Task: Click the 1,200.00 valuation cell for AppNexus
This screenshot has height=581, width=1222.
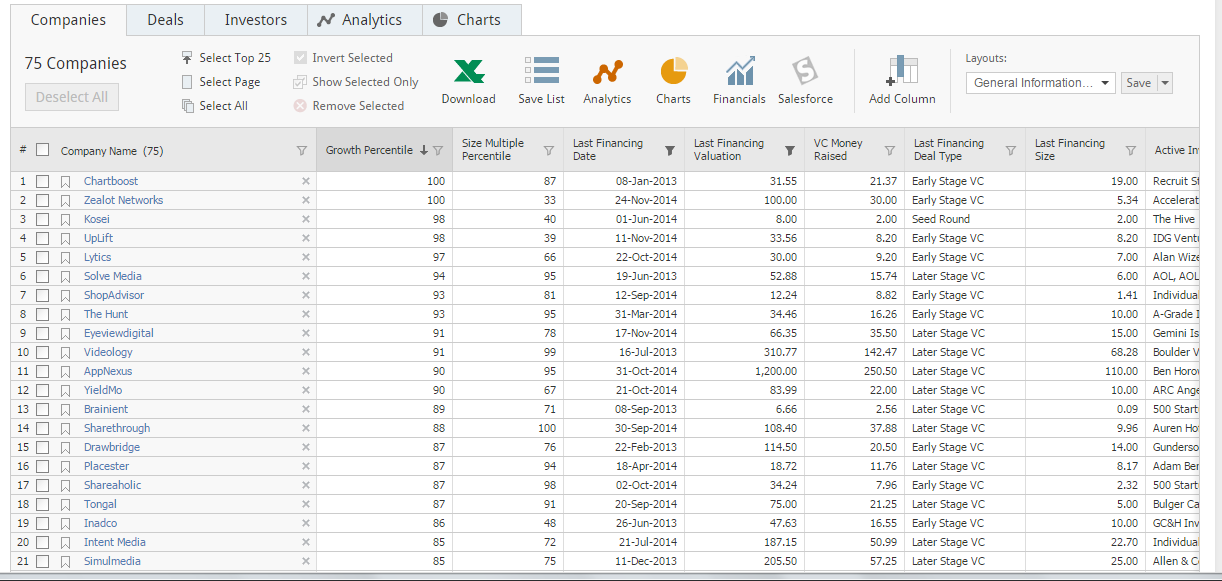Action: [x=744, y=372]
